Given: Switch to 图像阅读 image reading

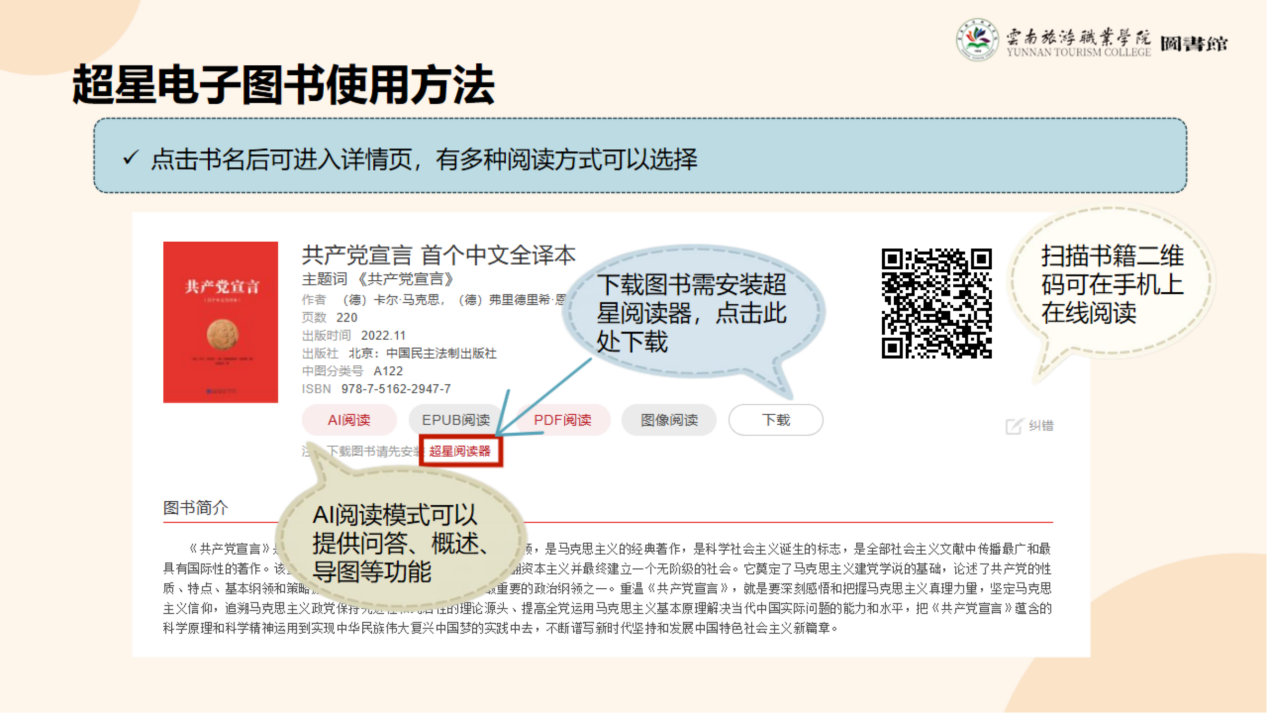Looking at the screenshot, I should (669, 420).
